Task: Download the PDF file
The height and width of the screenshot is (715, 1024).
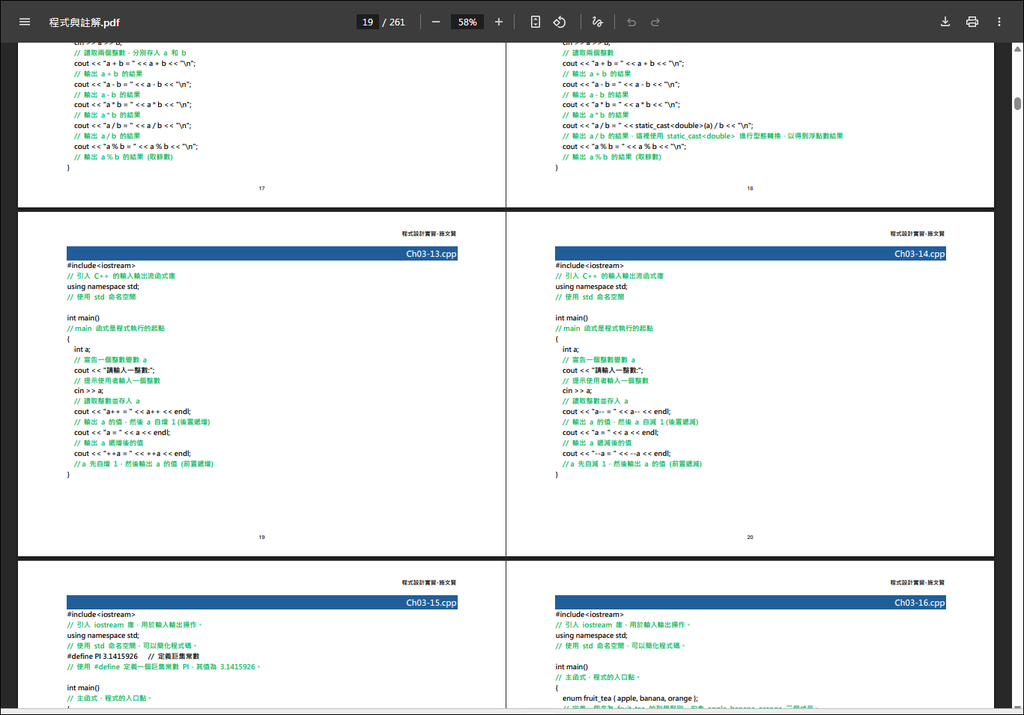Action: click(945, 22)
